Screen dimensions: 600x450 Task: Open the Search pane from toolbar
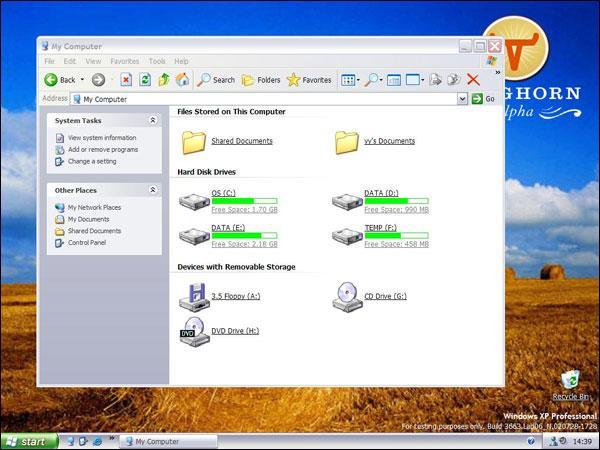click(x=216, y=80)
